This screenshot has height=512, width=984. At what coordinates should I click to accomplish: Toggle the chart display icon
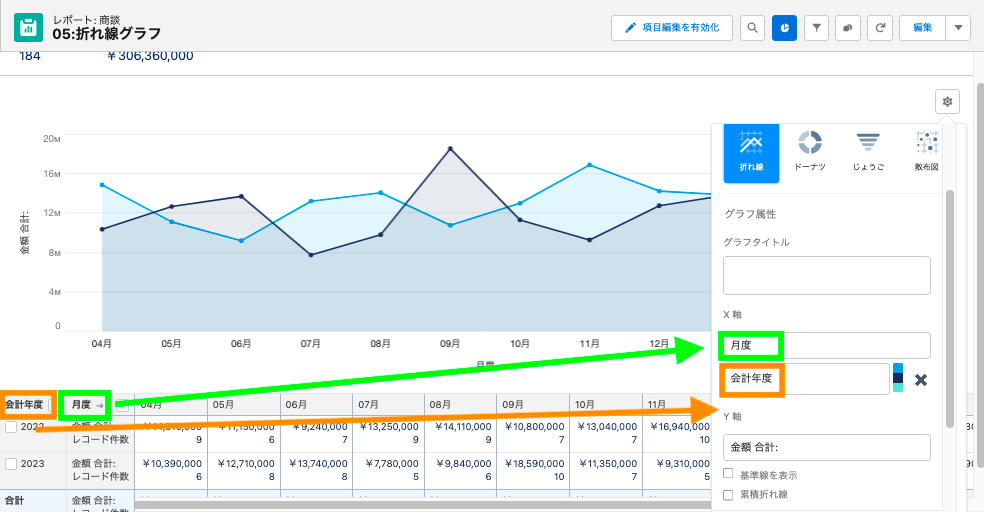(x=784, y=28)
